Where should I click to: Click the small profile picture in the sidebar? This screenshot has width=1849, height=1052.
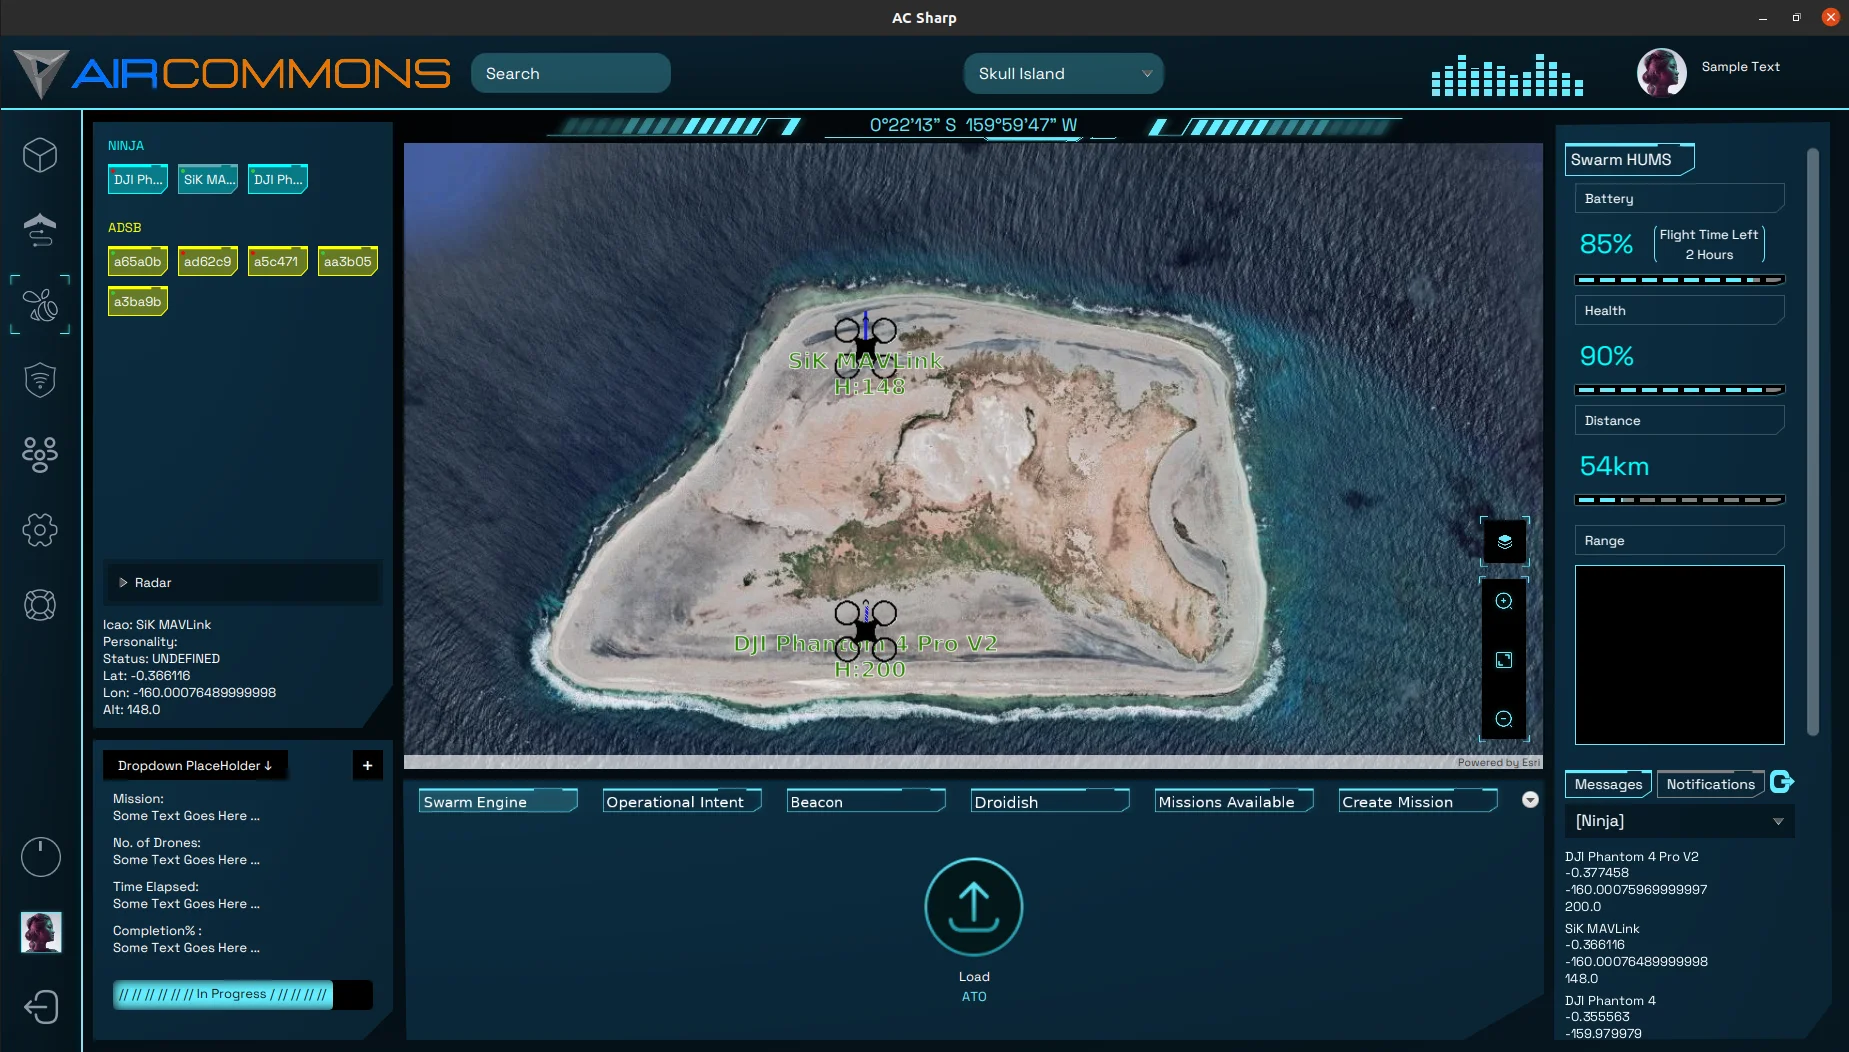click(41, 932)
